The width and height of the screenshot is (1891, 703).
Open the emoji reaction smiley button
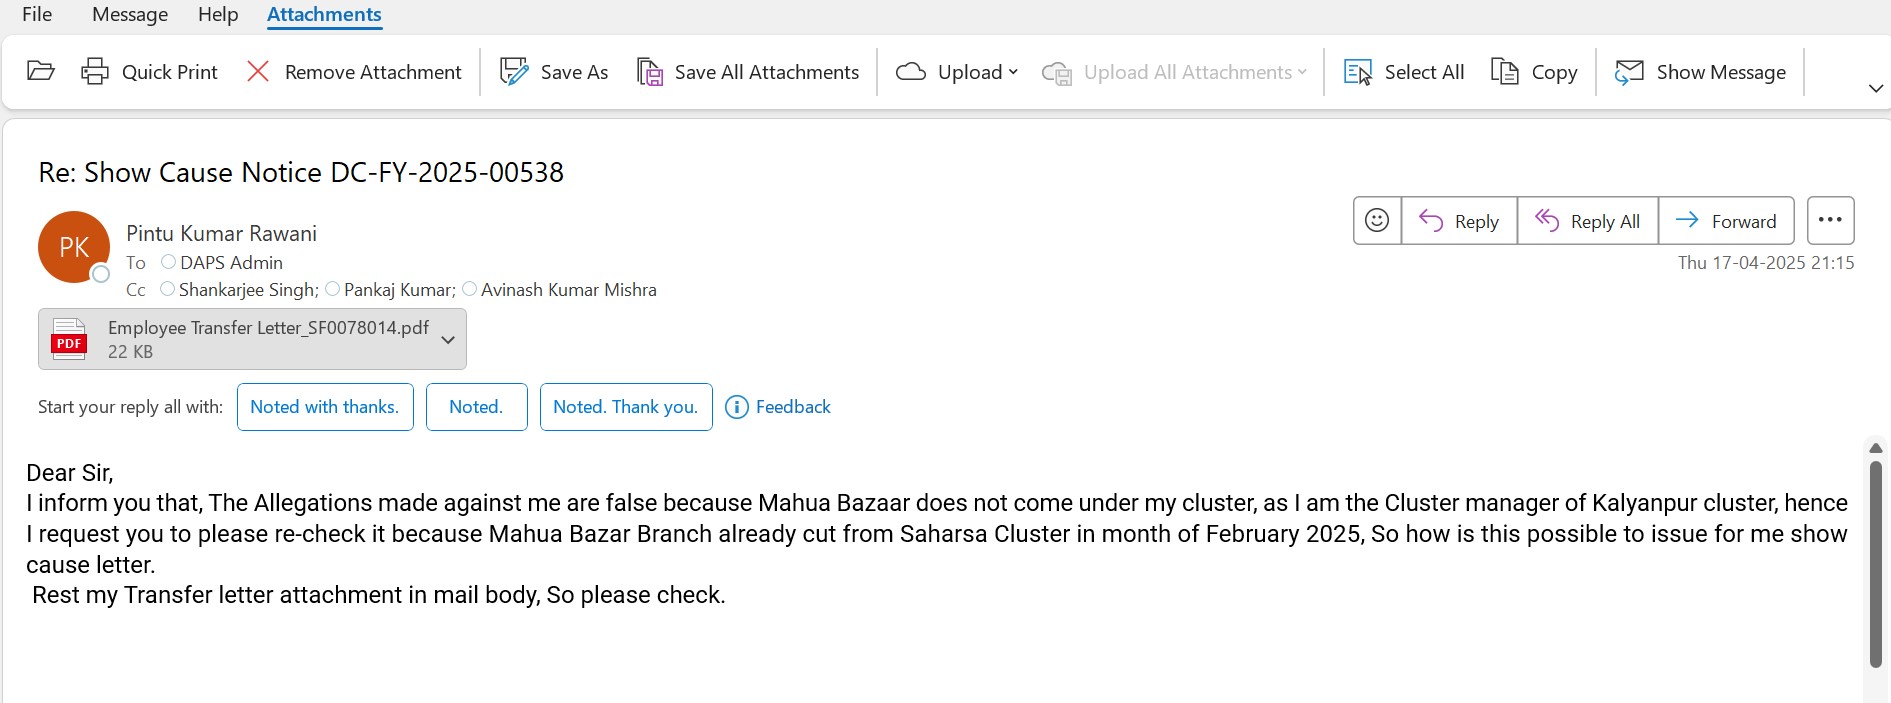coord(1377,220)
